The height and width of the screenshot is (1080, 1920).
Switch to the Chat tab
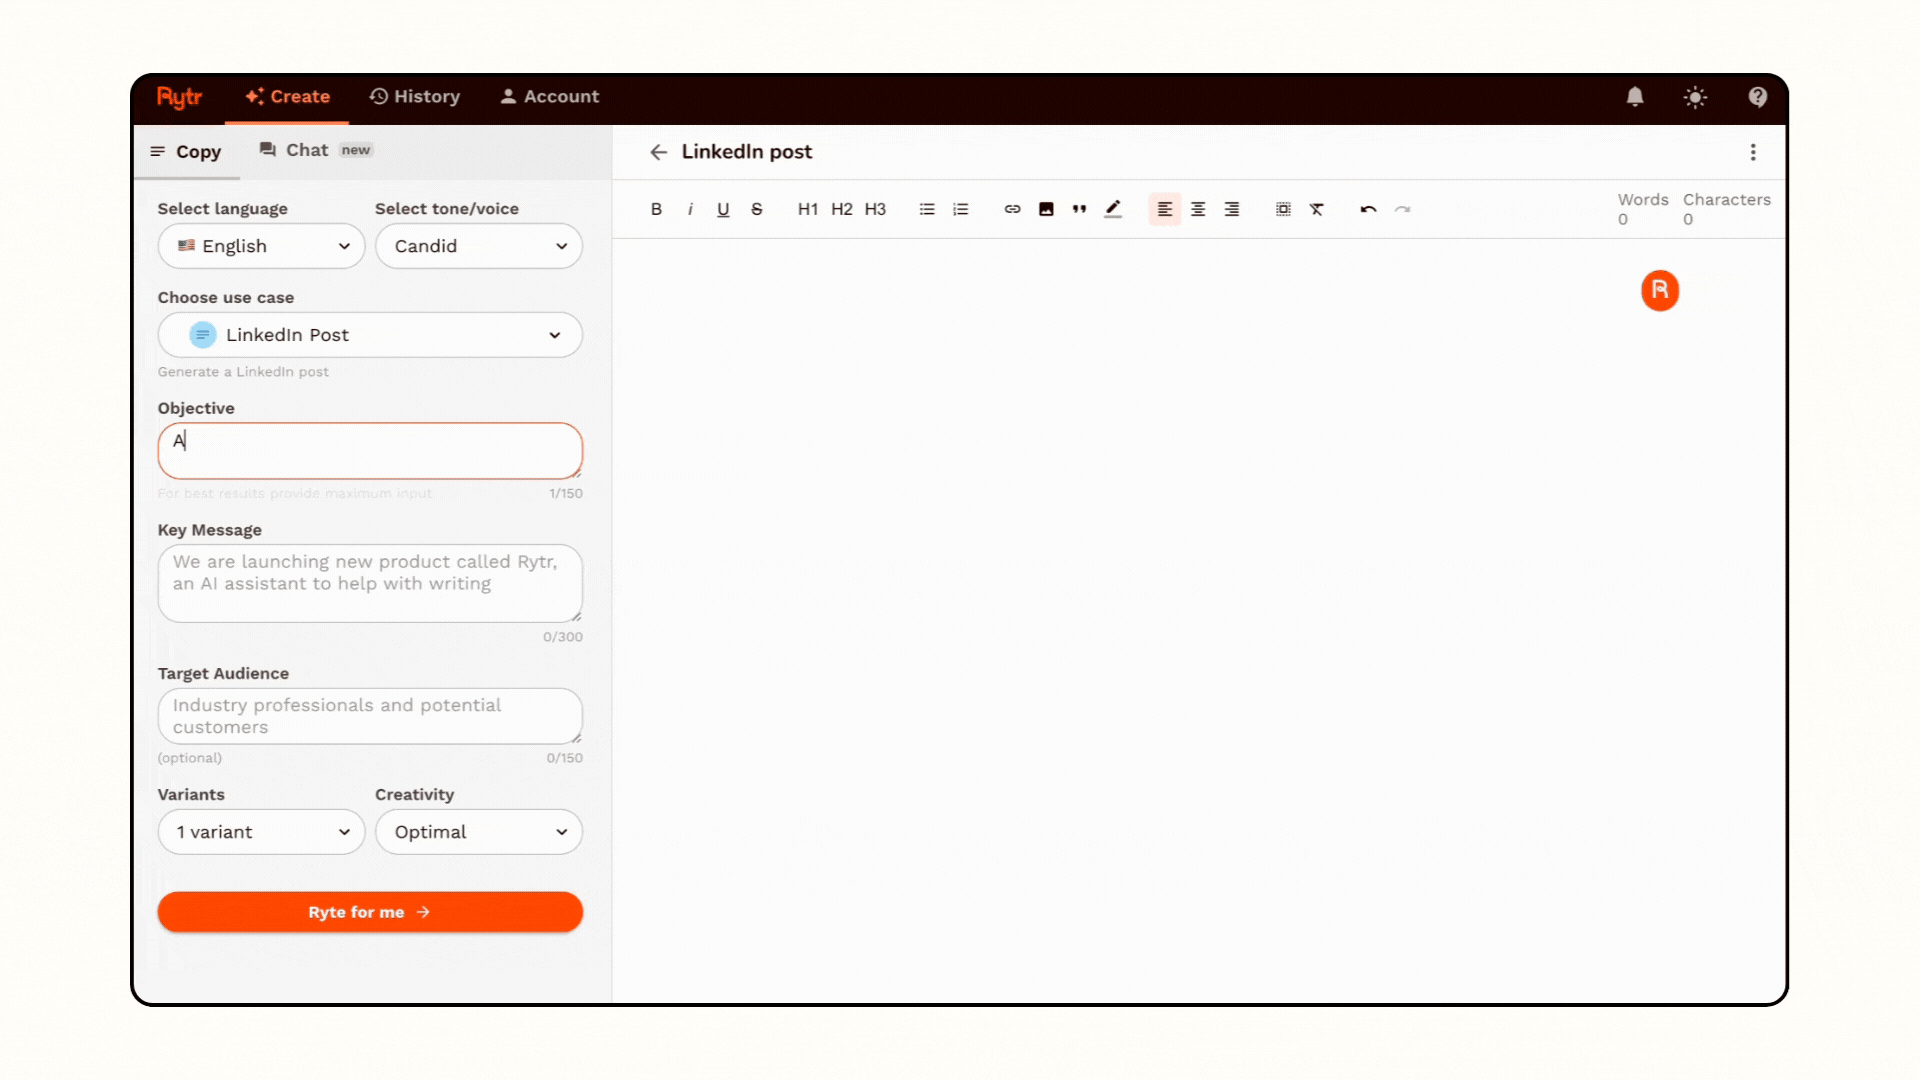[306, 149]
